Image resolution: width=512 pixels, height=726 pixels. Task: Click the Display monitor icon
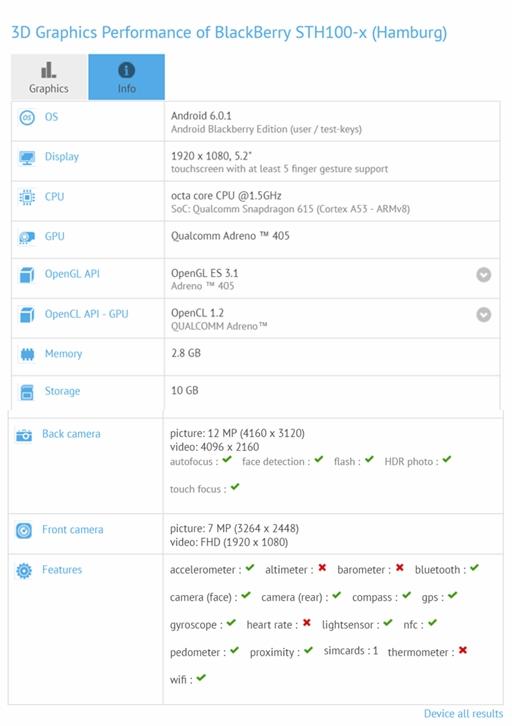point(27,158)
